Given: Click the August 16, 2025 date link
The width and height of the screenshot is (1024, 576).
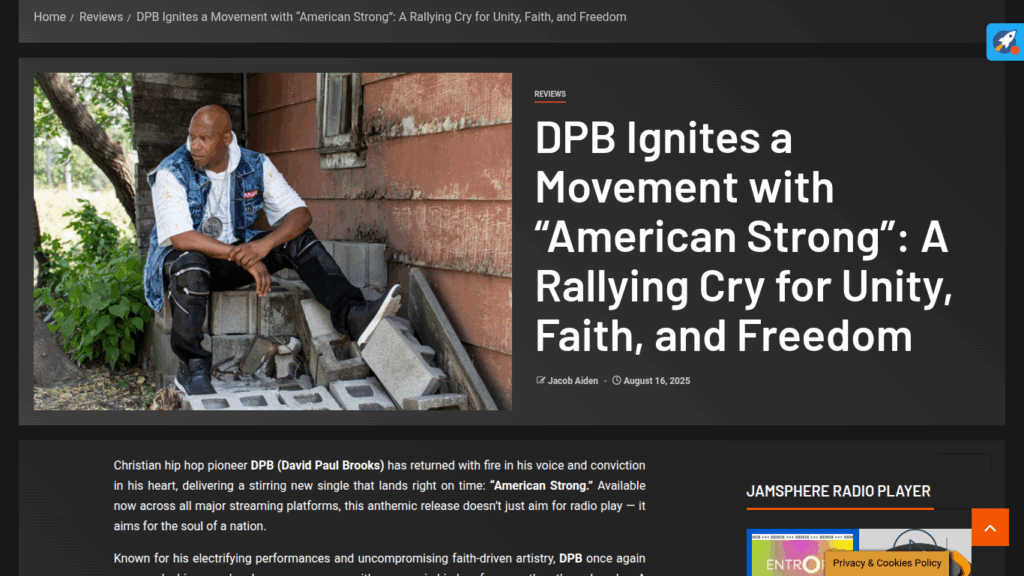Looking at the screenshot, I should (656, 381).
